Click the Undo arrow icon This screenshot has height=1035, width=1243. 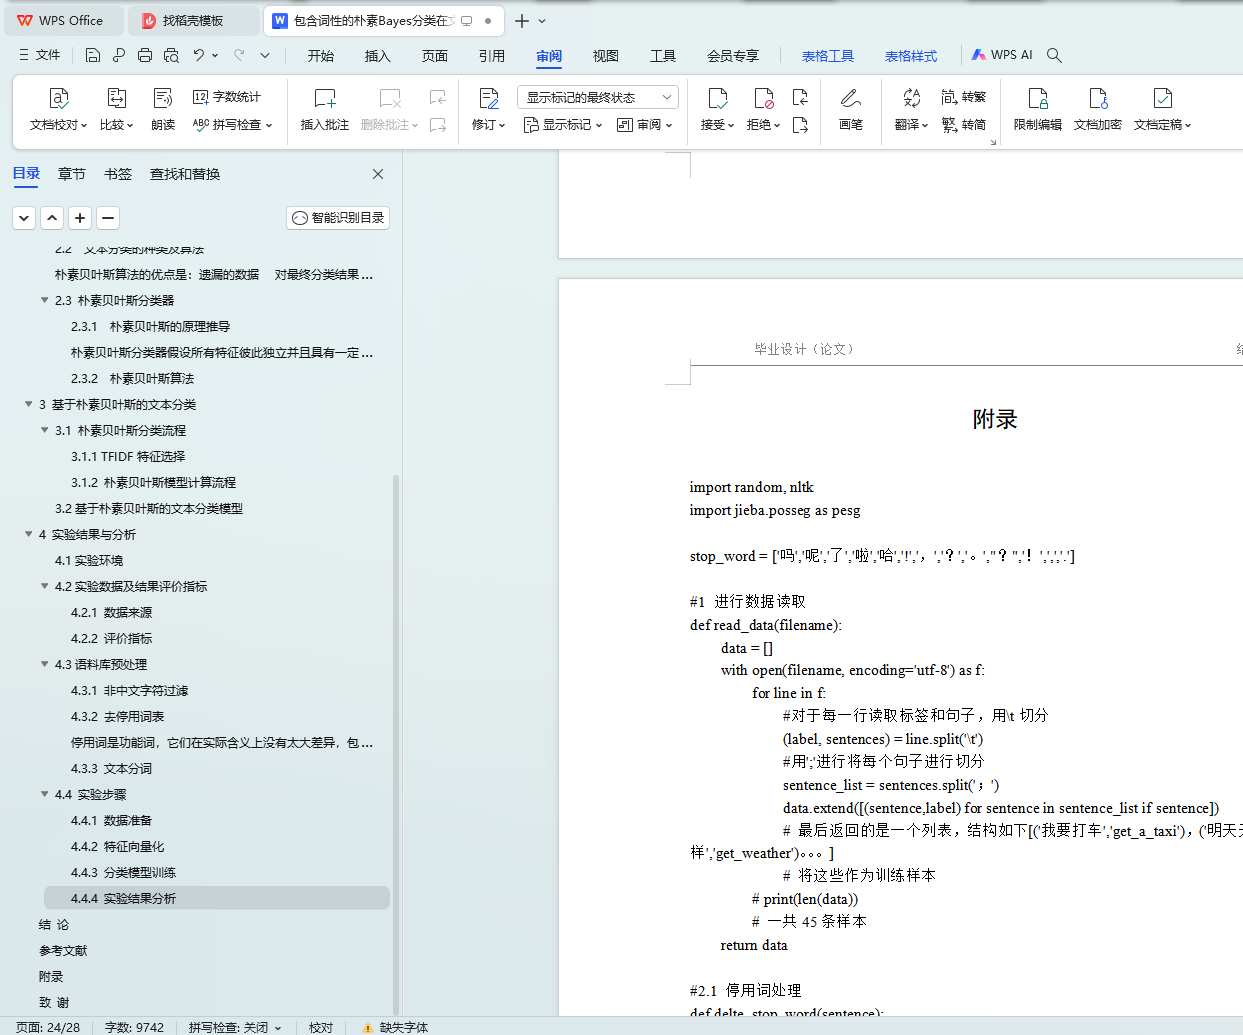(x=199, y=55)
